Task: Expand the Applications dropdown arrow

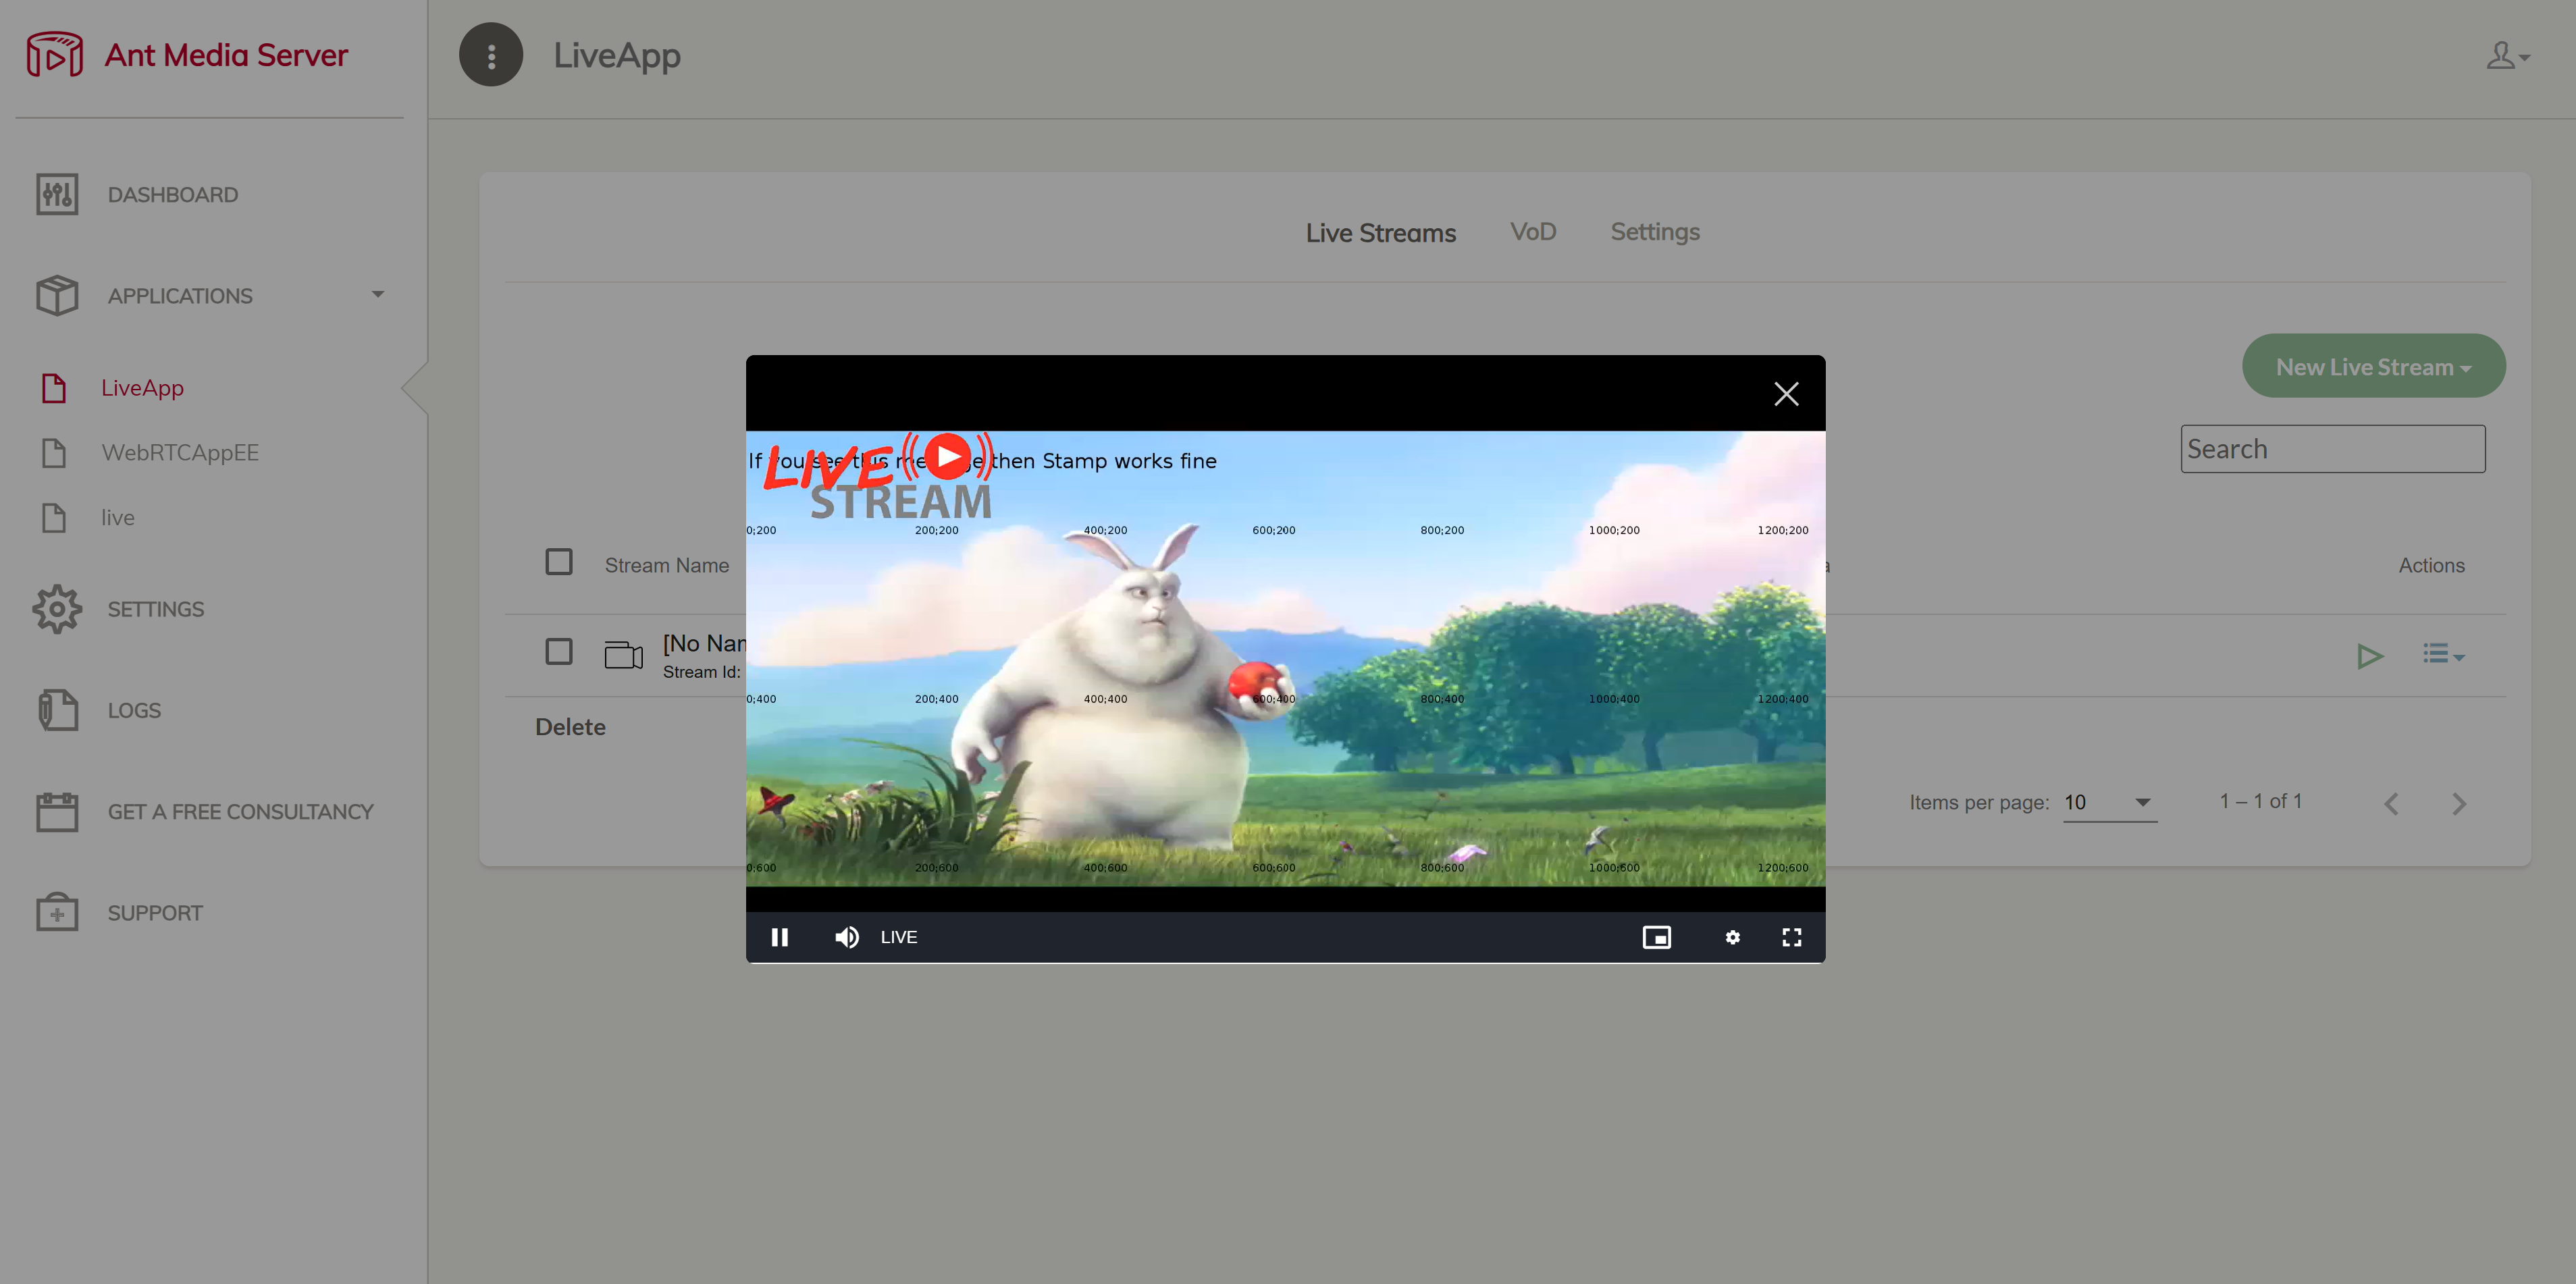Action: (378, 294)
